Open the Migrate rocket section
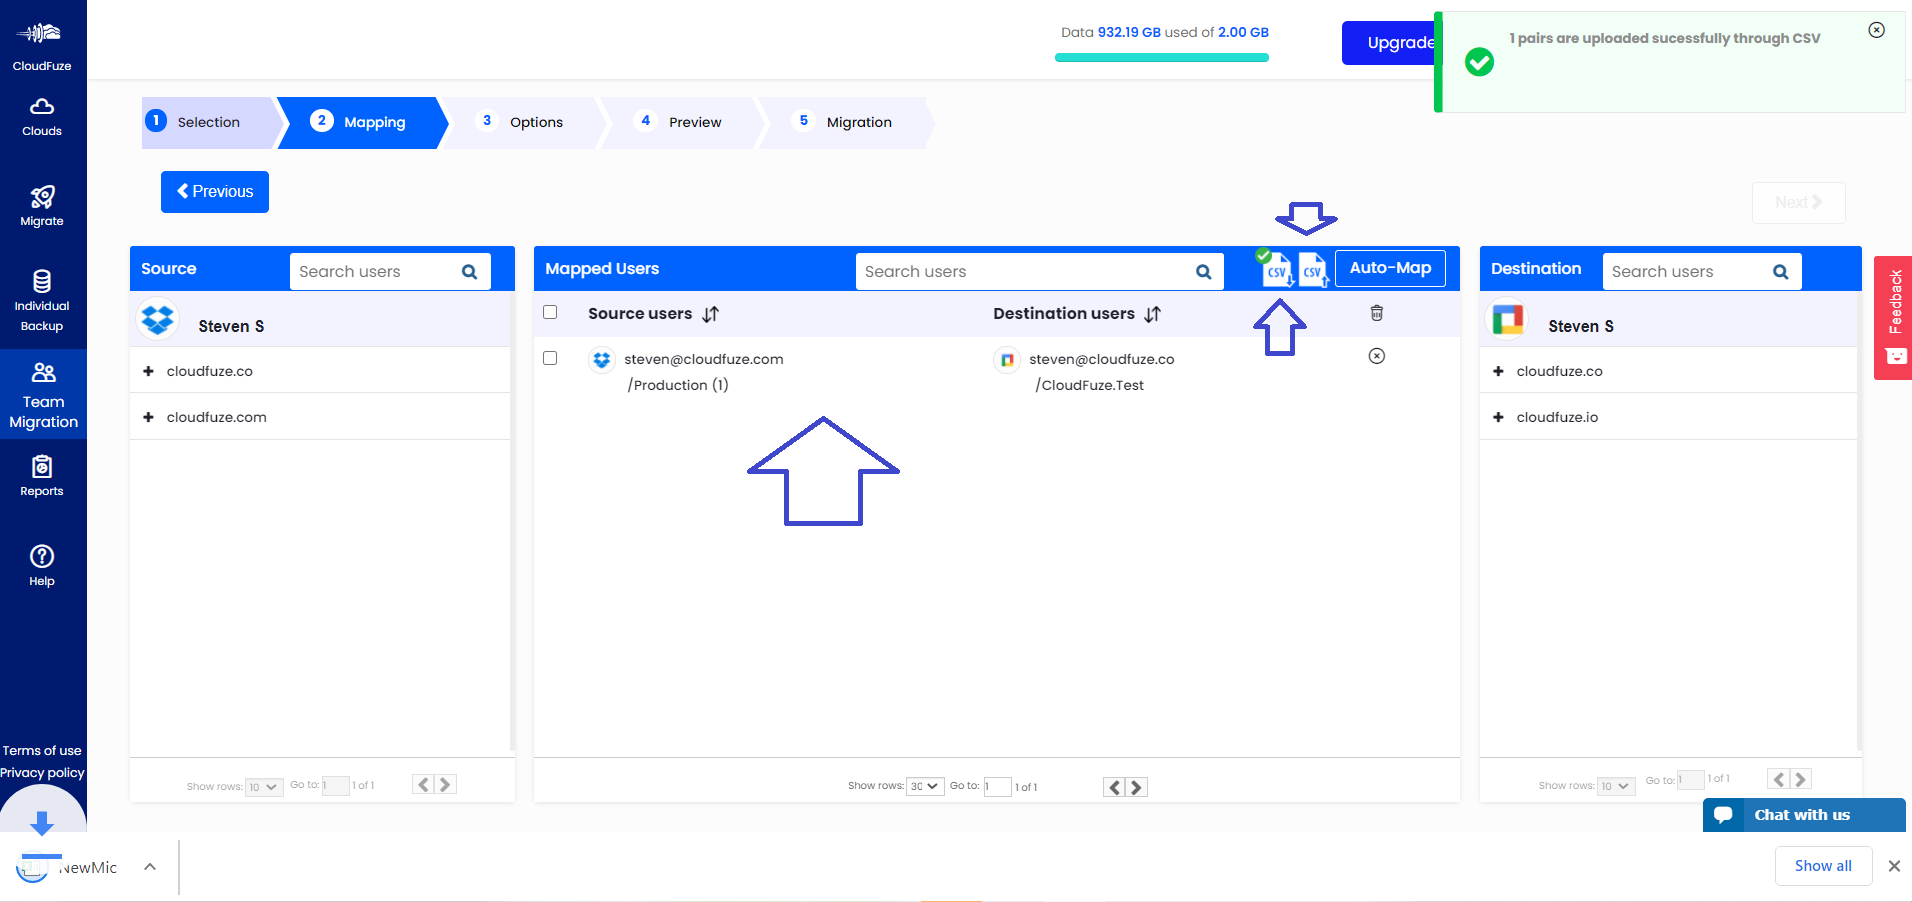 coord(42,206)
